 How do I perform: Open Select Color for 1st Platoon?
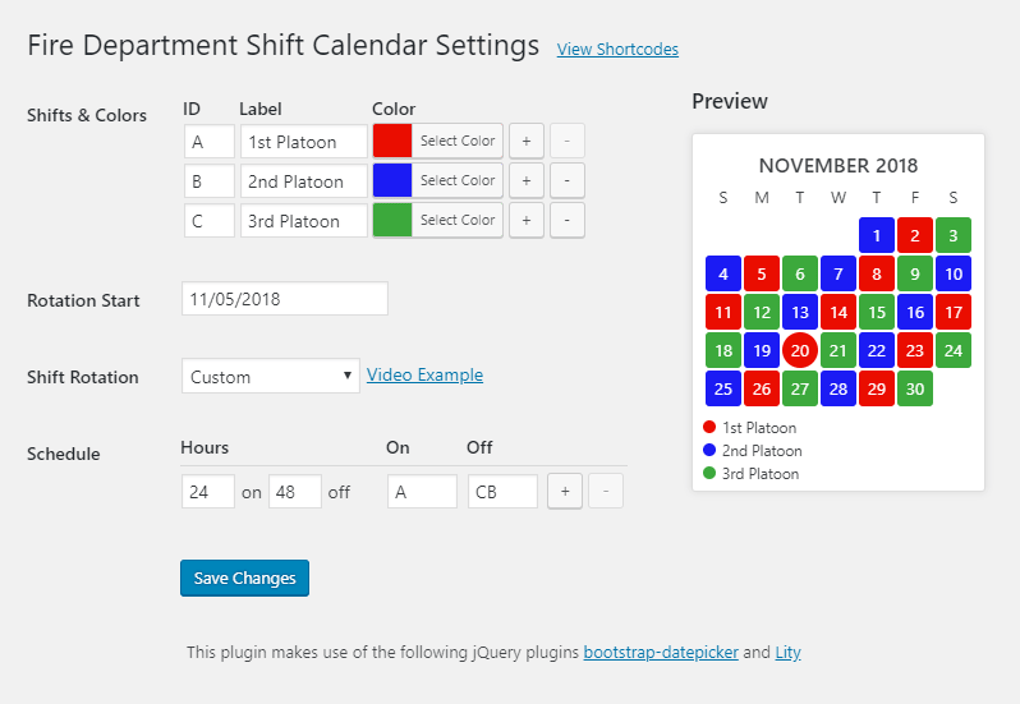tap(457, 140)
